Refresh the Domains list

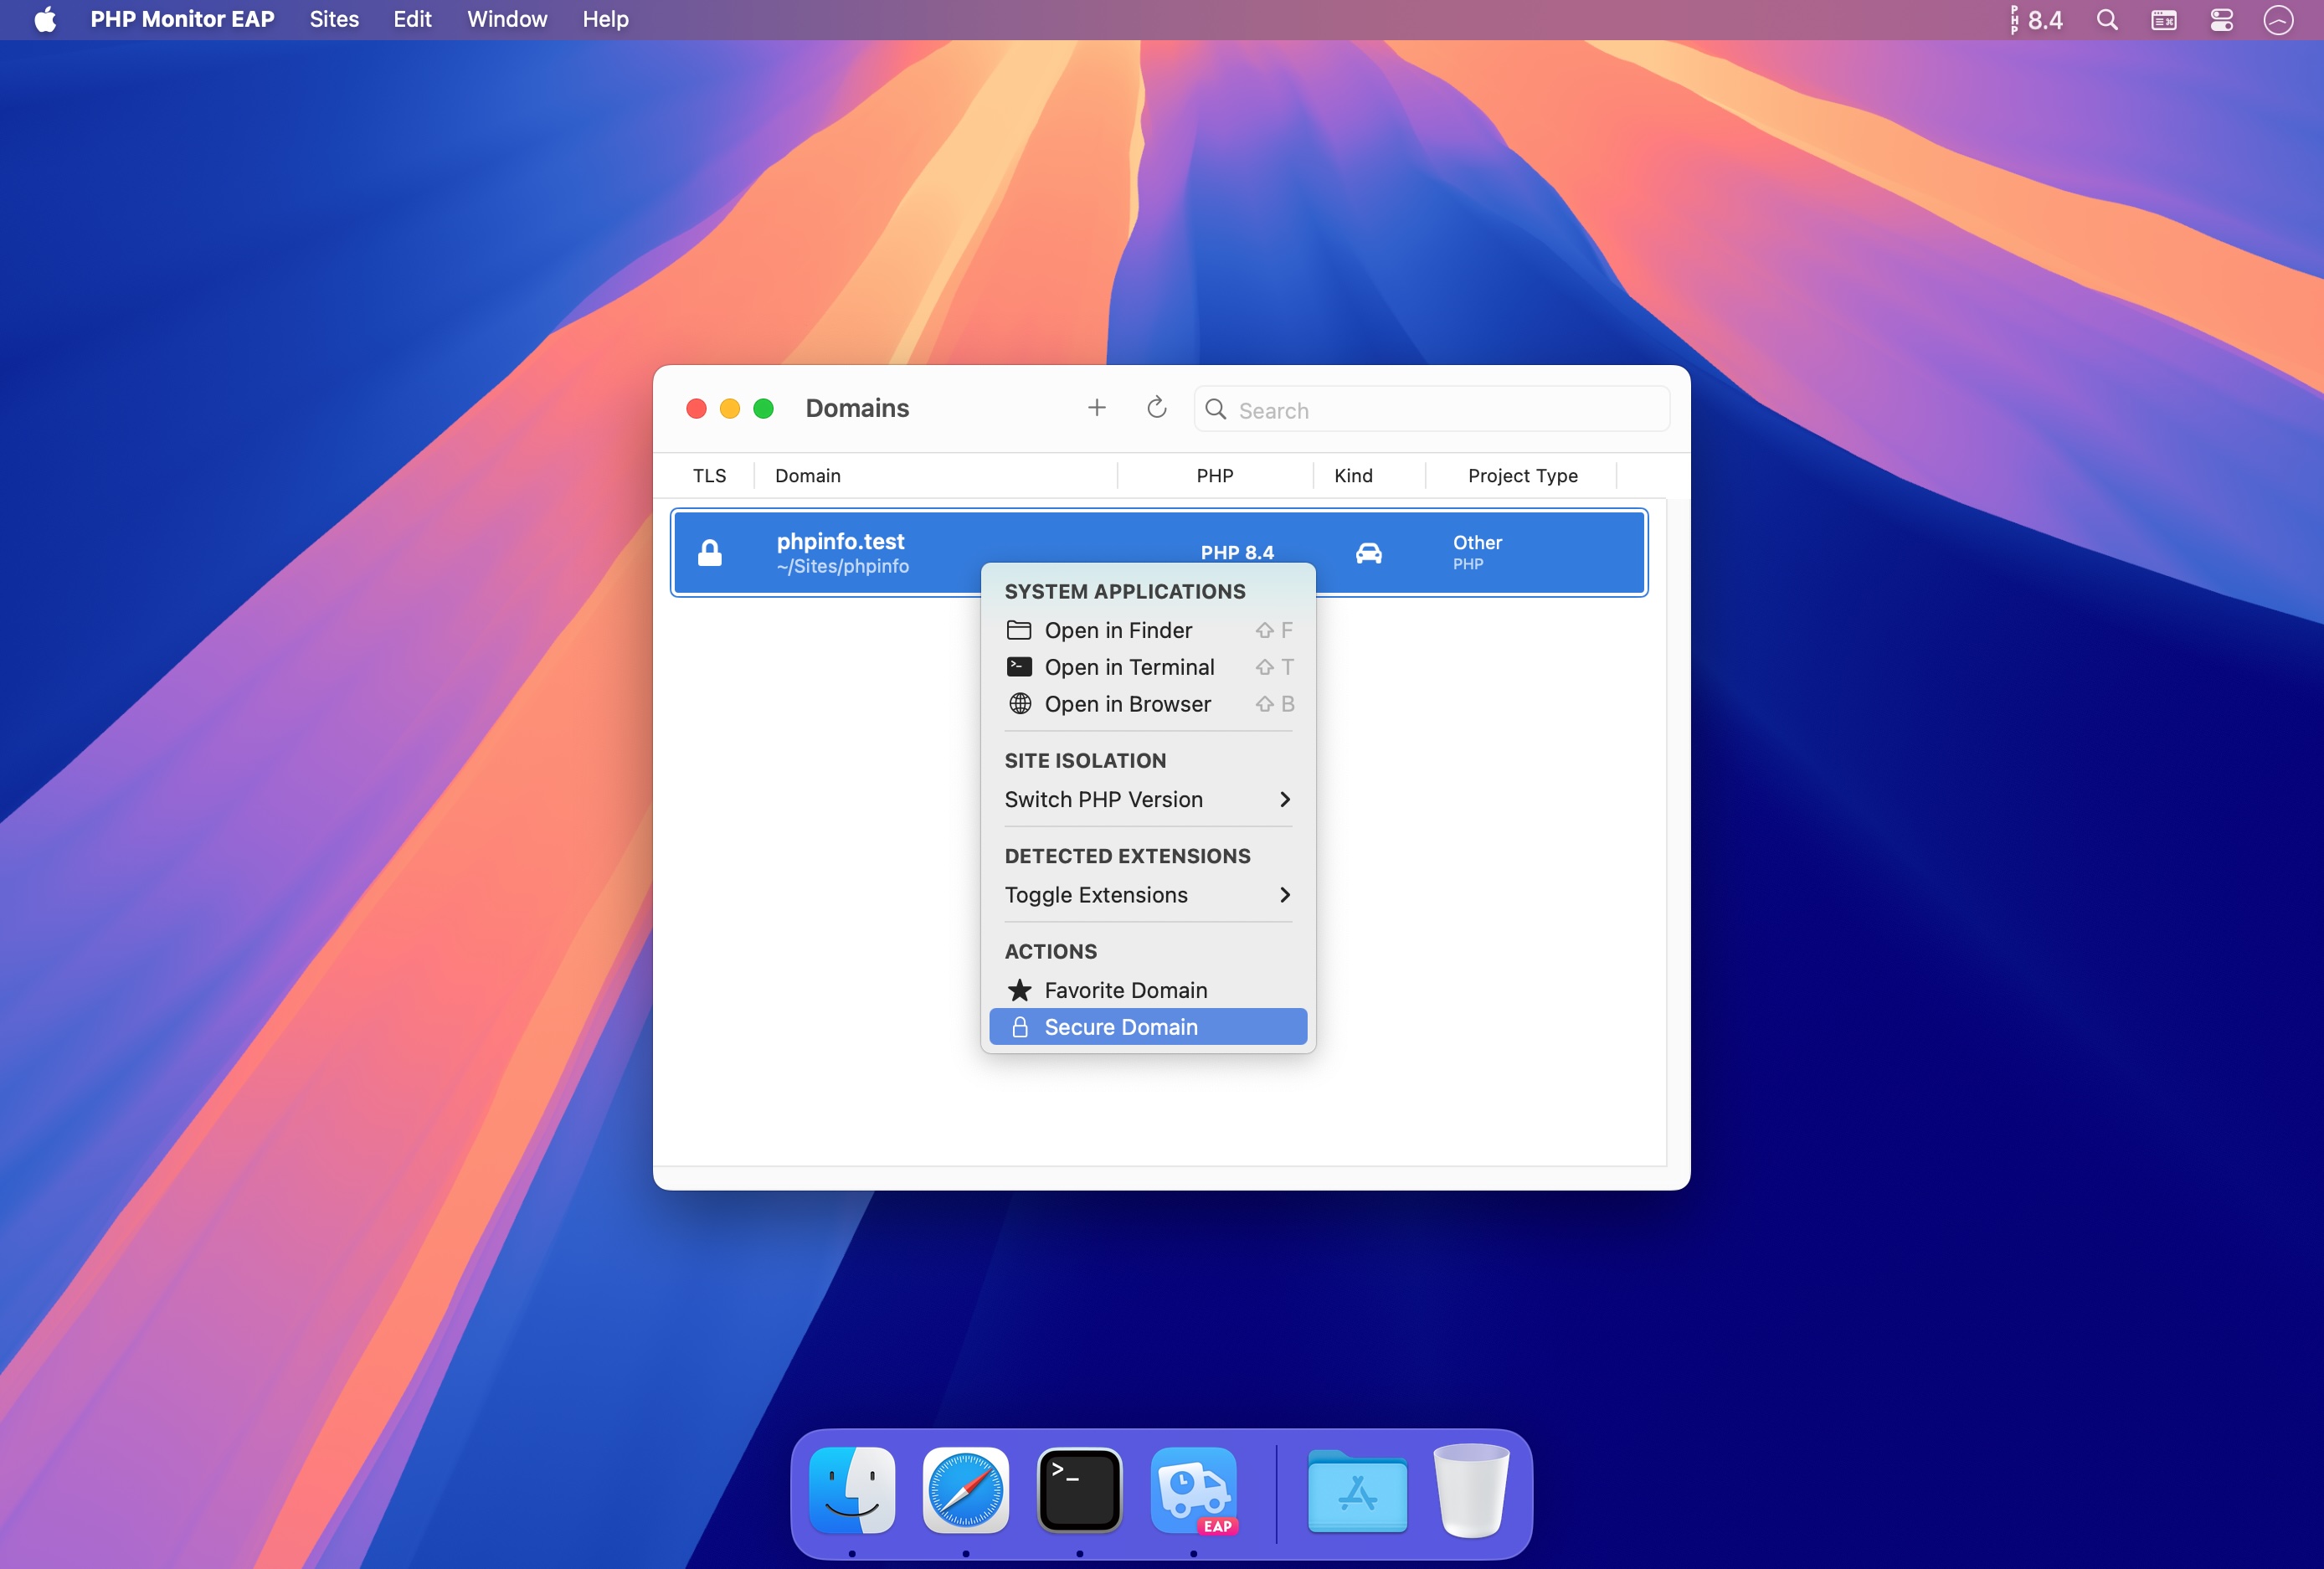tap(1156, 408)
